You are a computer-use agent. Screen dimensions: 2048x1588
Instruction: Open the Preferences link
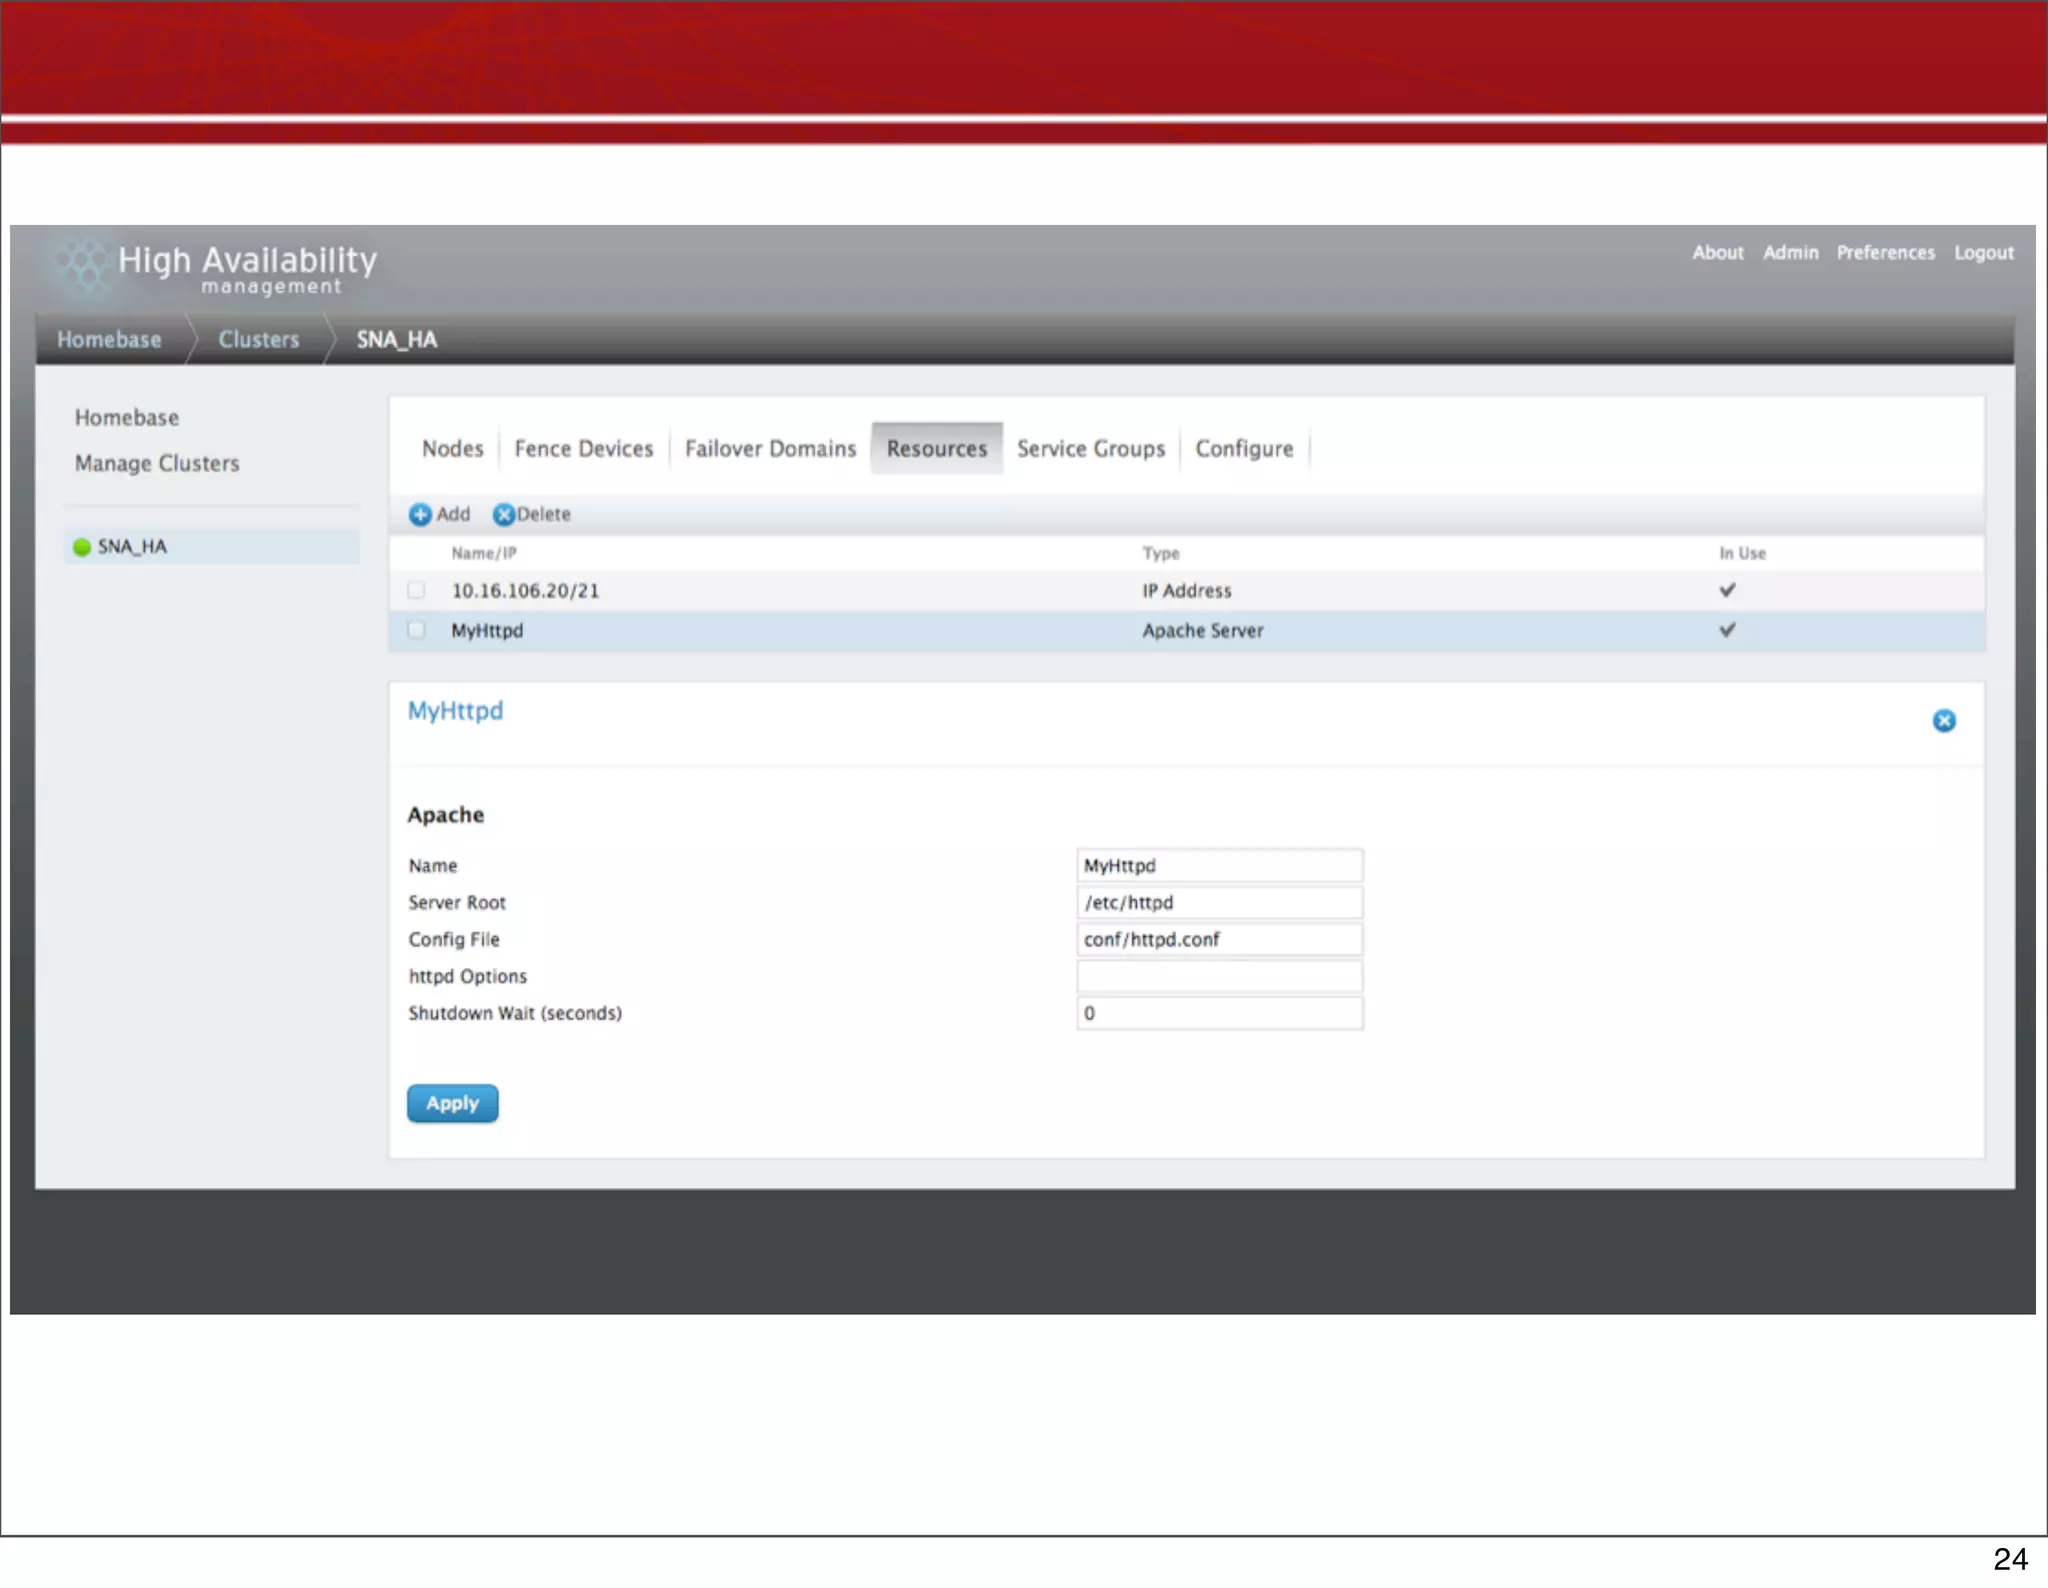(1885, 253)
